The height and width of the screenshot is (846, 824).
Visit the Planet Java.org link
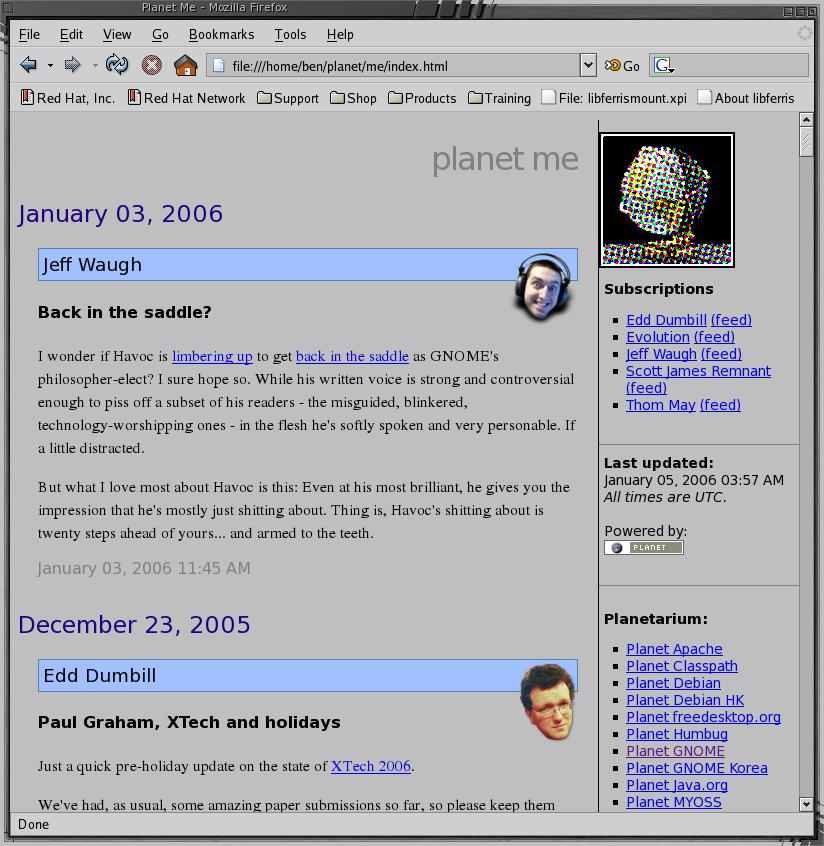(x=677, y=785)
